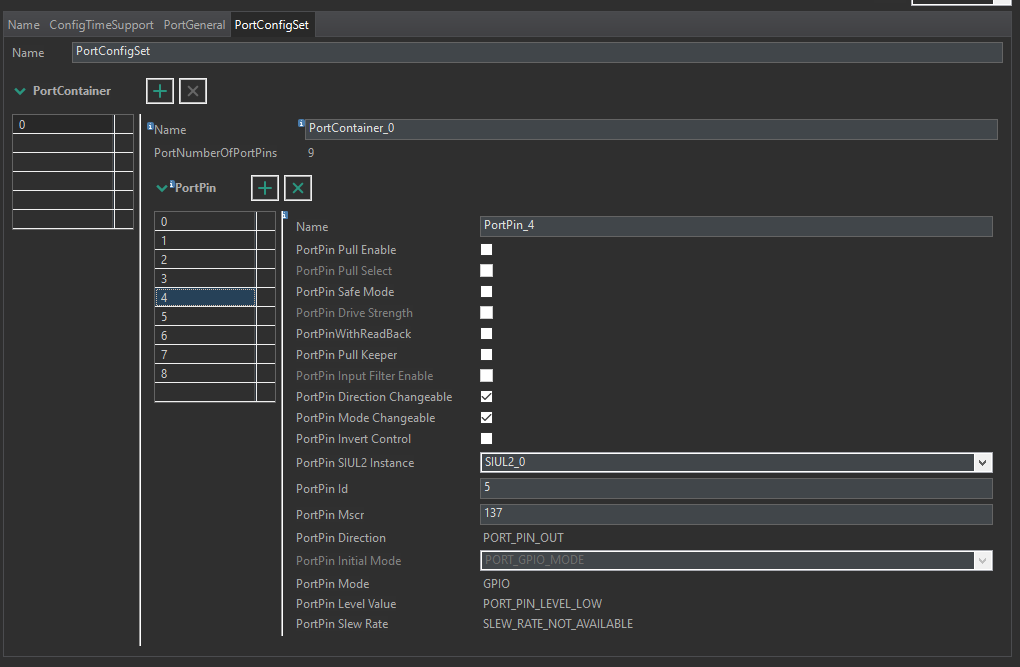The width and height of the screenshot is (1020, 667).
Task: Uncheck PortPin Direction Changeable
Action: 487,397
